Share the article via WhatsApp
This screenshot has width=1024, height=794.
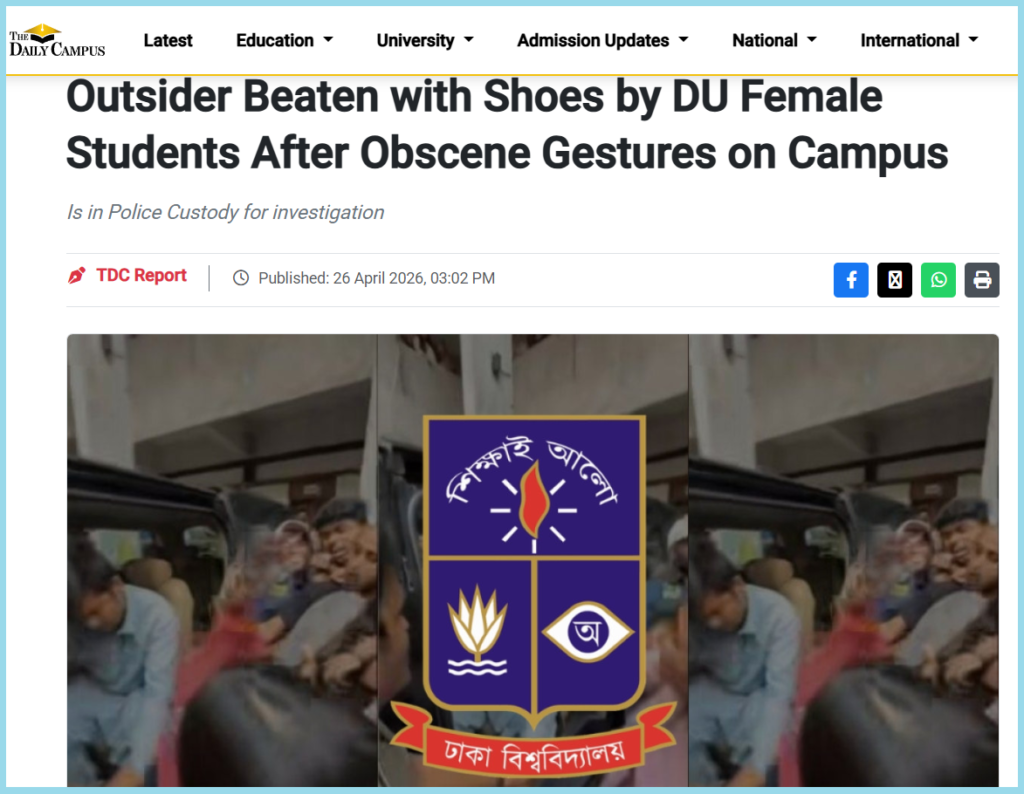pos(938,280)
